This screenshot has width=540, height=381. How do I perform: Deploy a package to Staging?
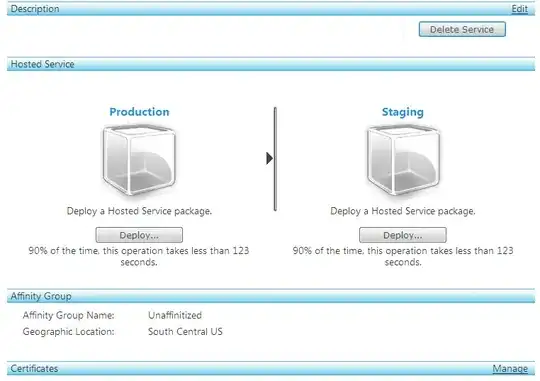pyautogui.click(x=403, y=235)
